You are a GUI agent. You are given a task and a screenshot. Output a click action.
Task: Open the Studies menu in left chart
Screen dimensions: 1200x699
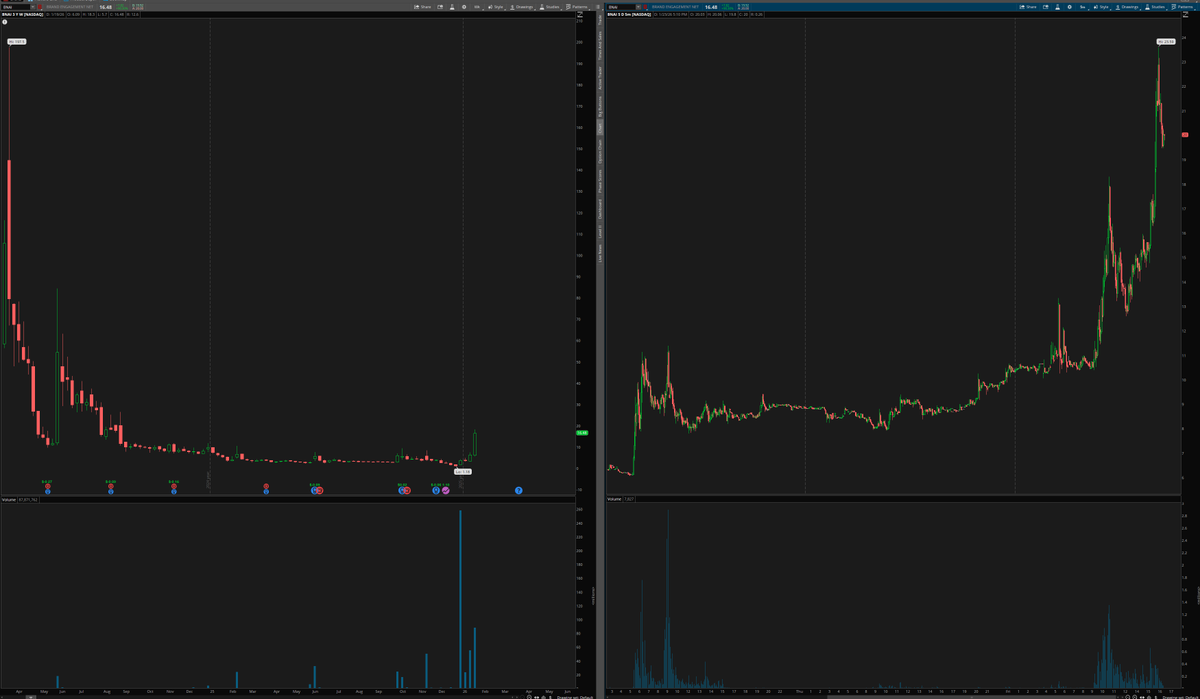pos(551,7)
